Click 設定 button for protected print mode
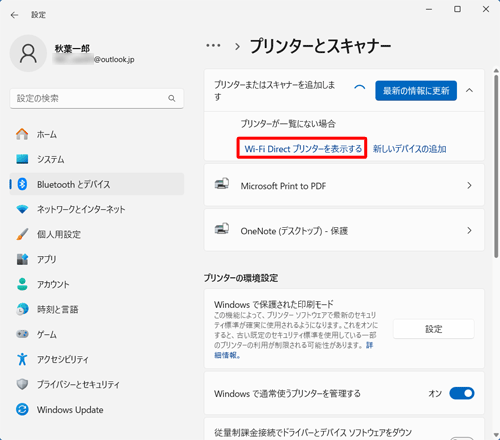Image resolution: width=500 pixels, height=440 pixels. tap(434, 329)
